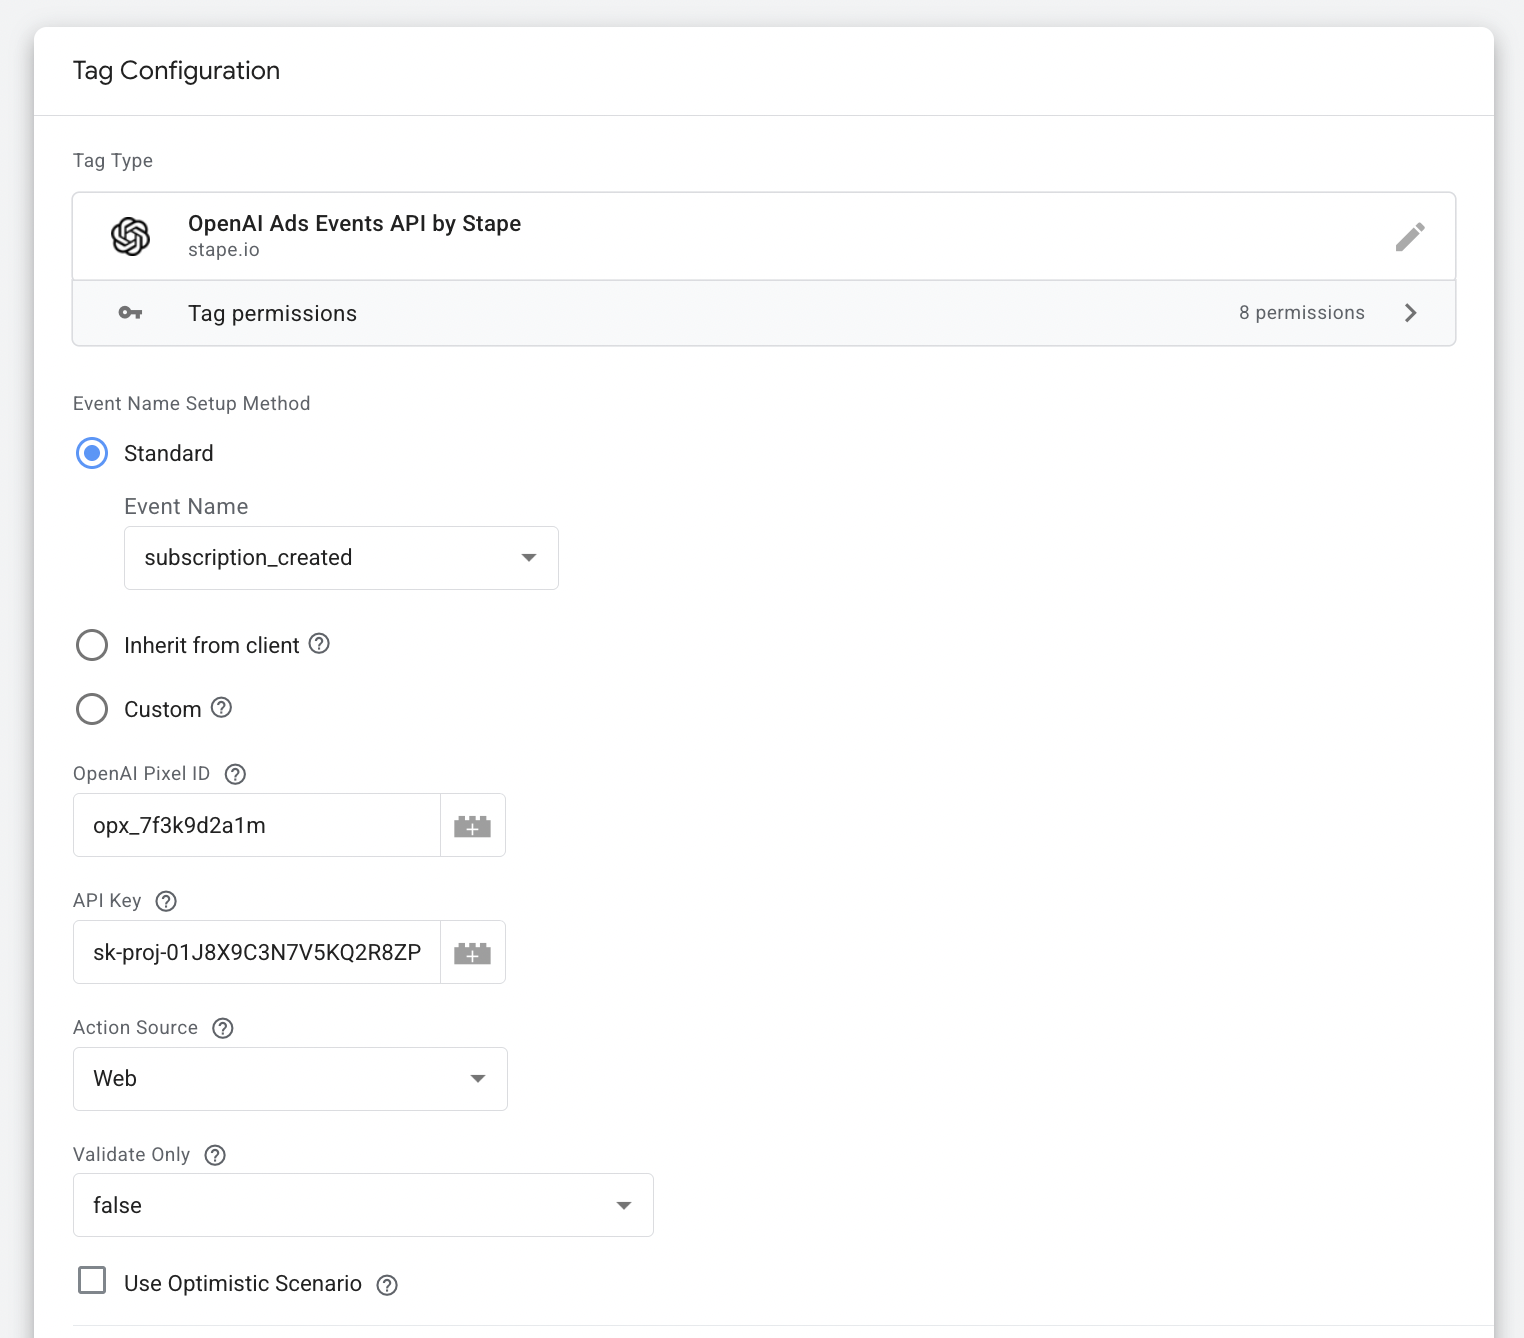Show help for API Key
This screenshot has height=1338, width=1524.
point(167,901)
